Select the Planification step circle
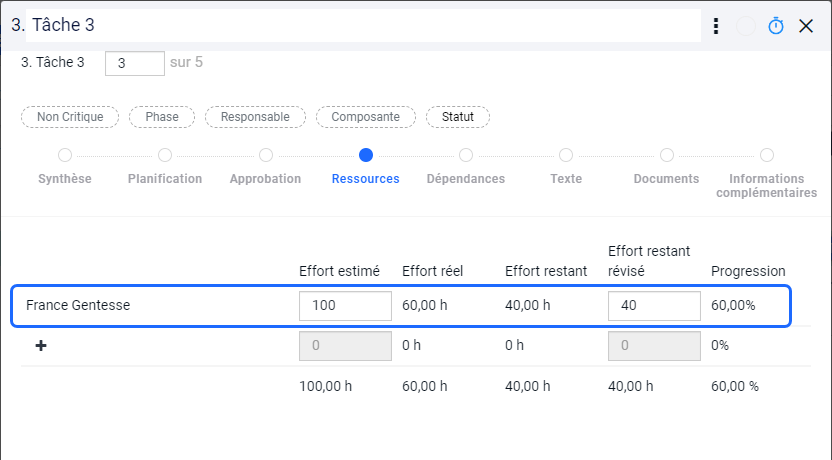Viewport: 832px width, 460px height. (165, 155)
